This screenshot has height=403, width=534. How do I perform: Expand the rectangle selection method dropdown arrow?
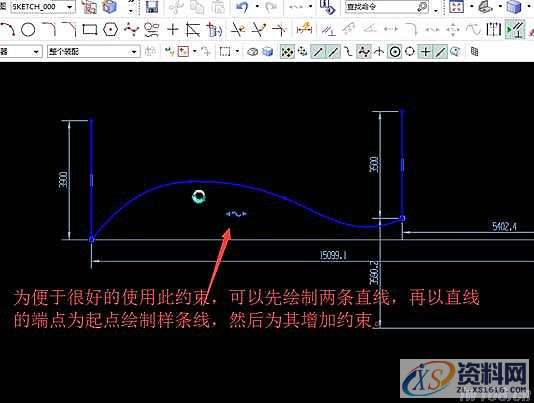pos(237,52)
